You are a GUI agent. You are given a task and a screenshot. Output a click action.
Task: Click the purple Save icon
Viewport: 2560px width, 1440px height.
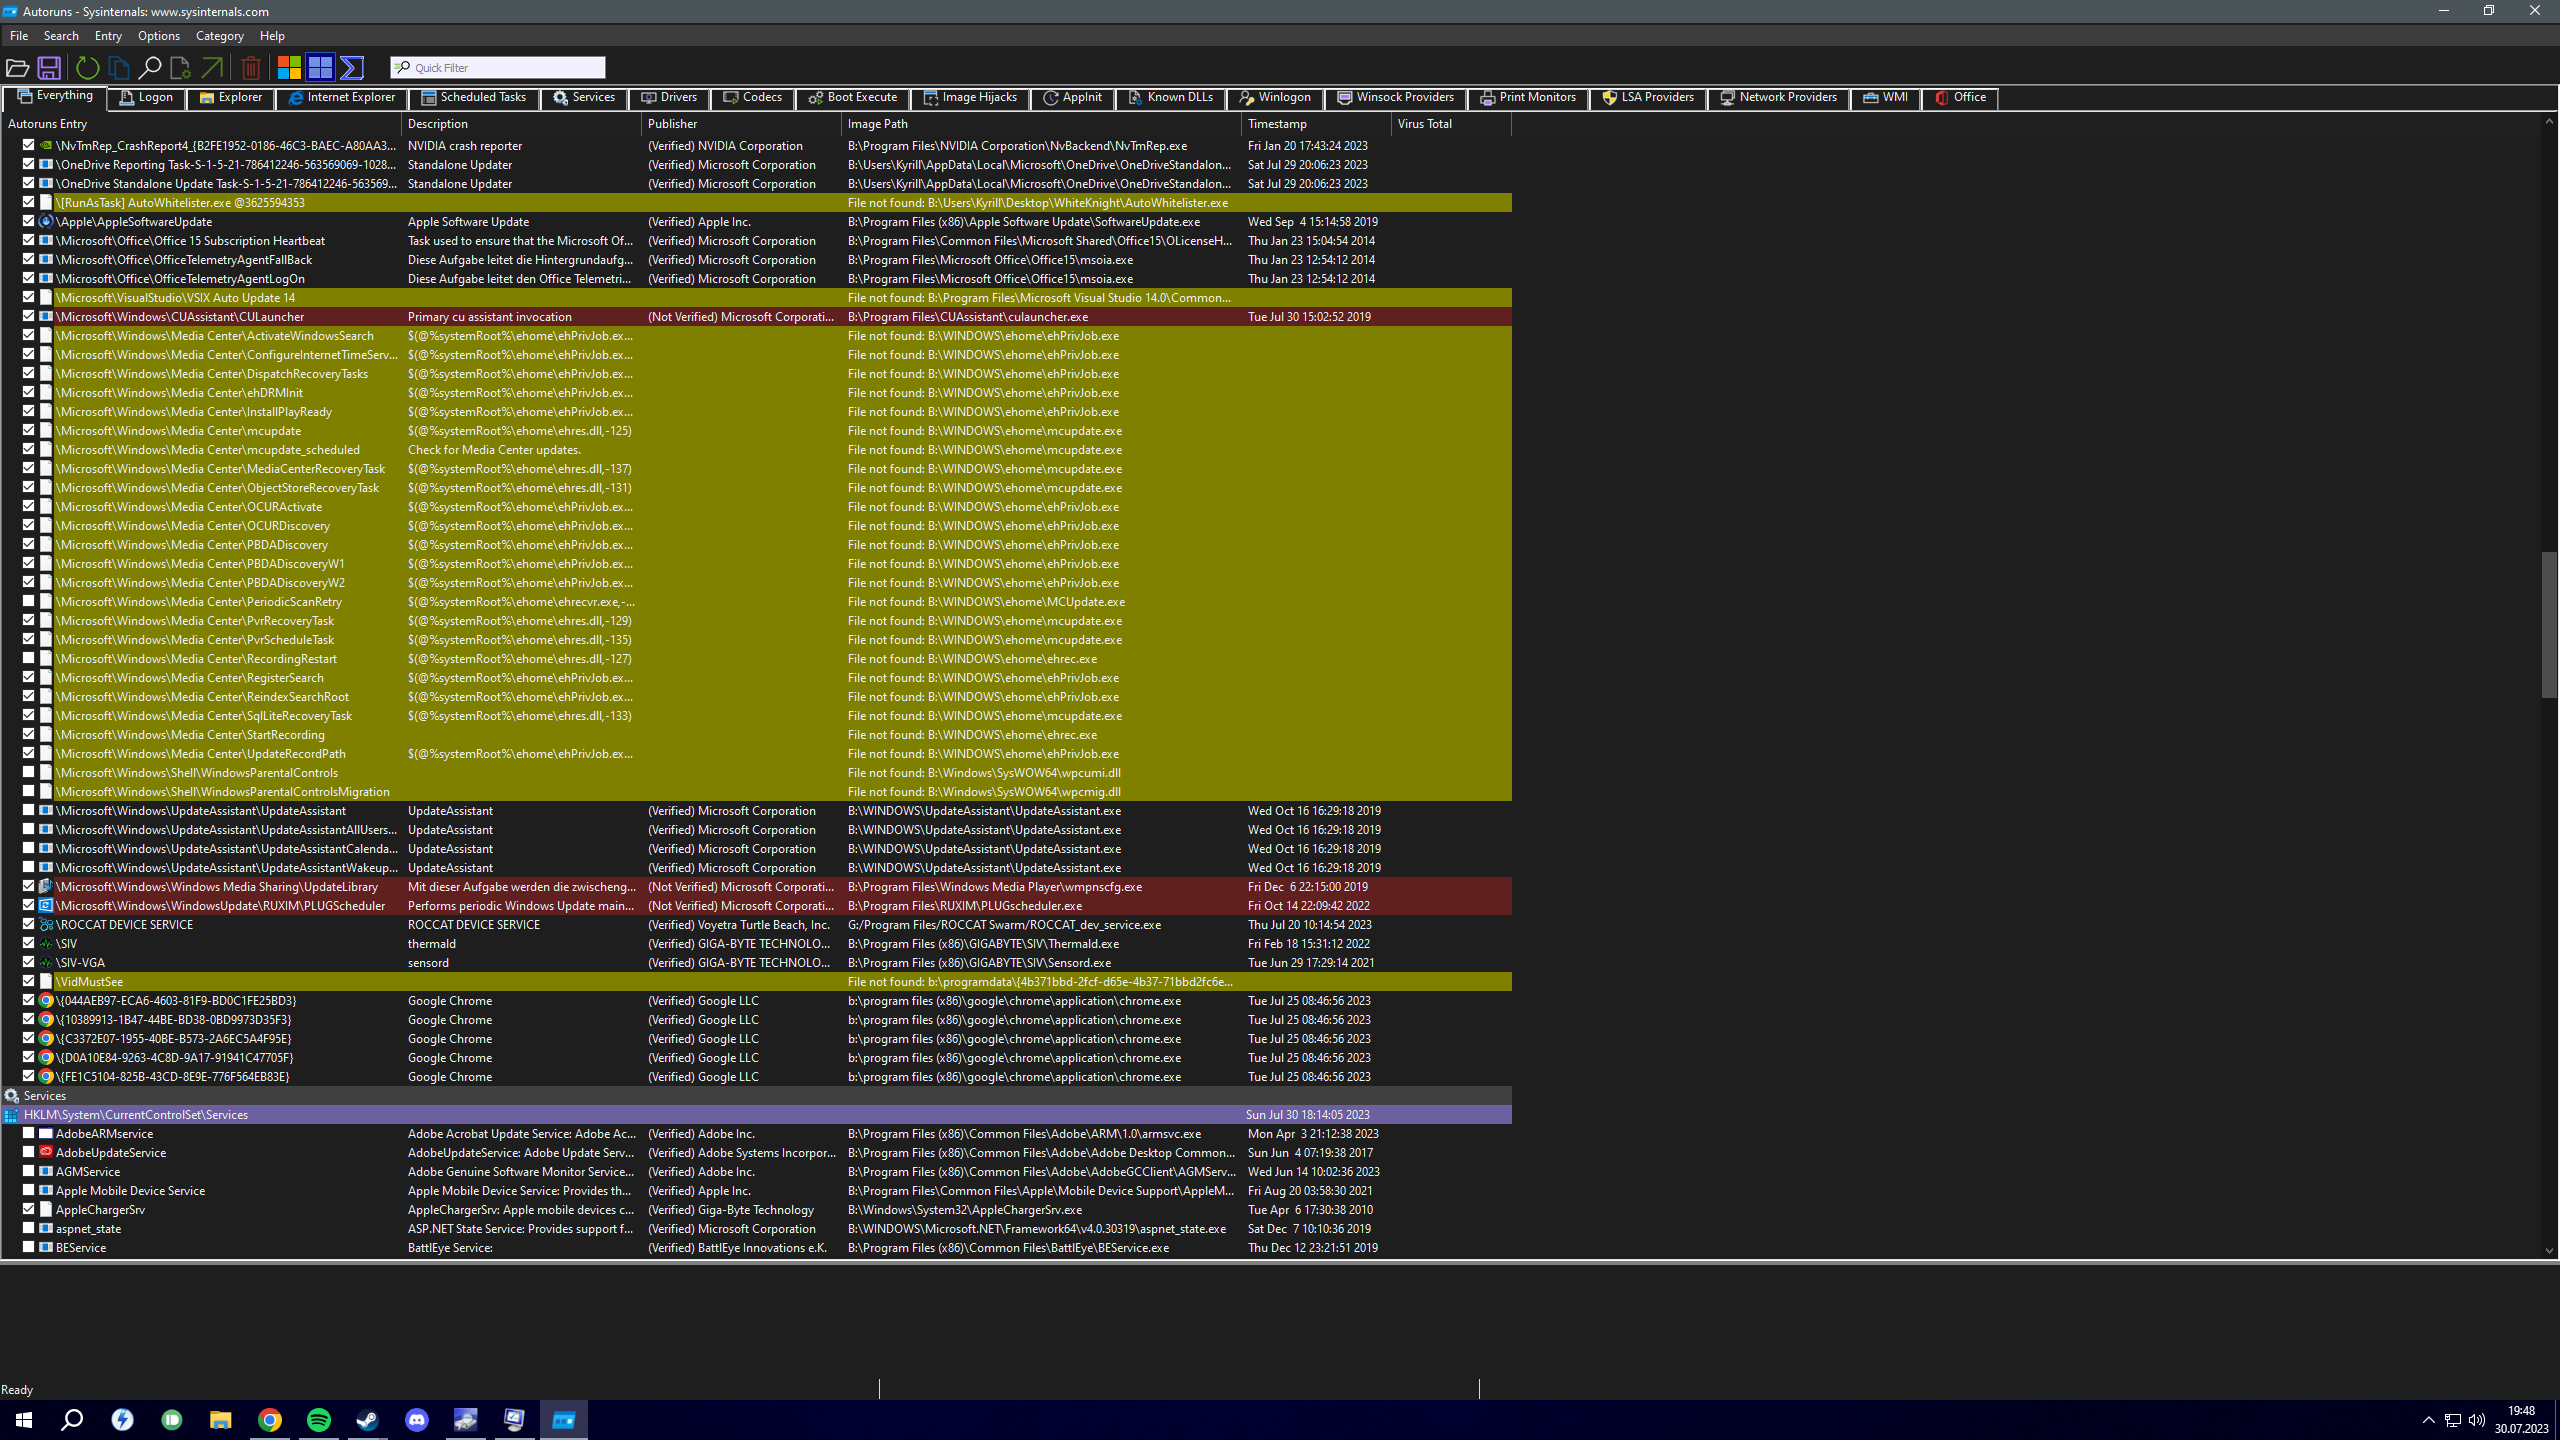tap(48, 68)
